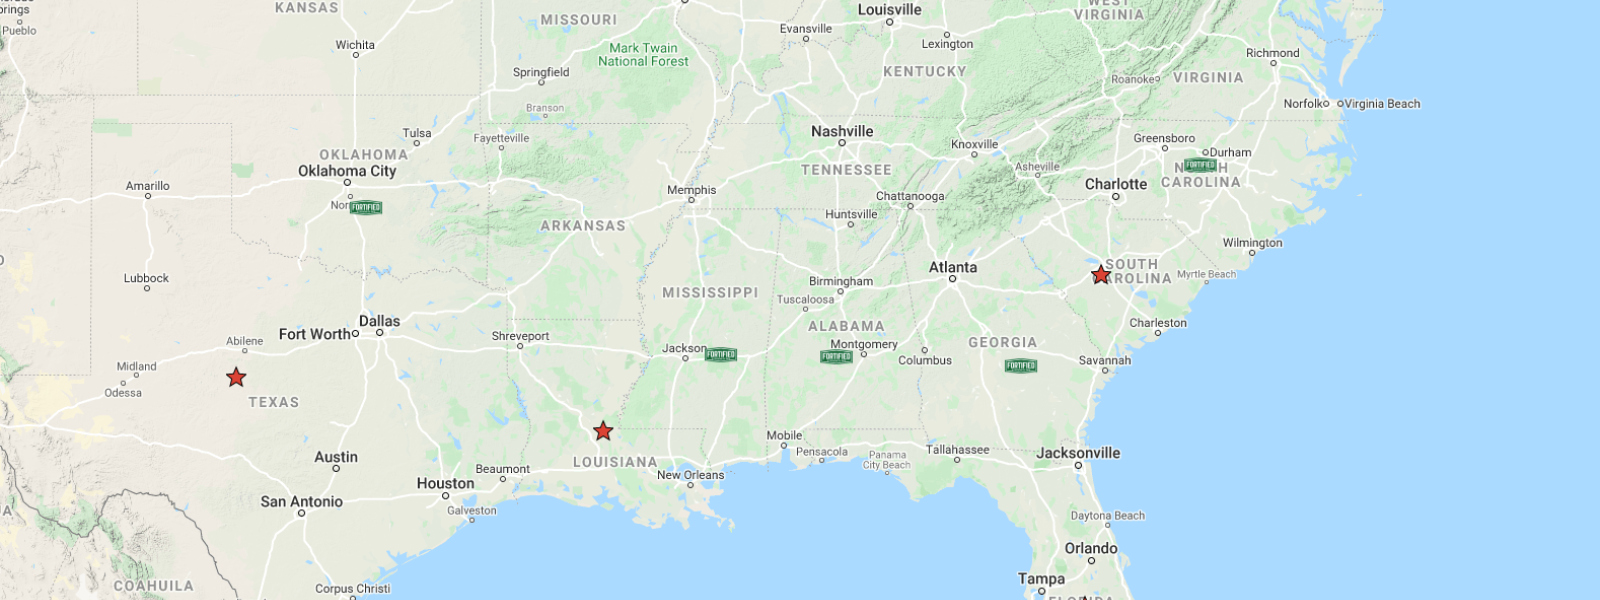
Task: Select the Jacksonville city label
Action: [x=1078, y=453]
